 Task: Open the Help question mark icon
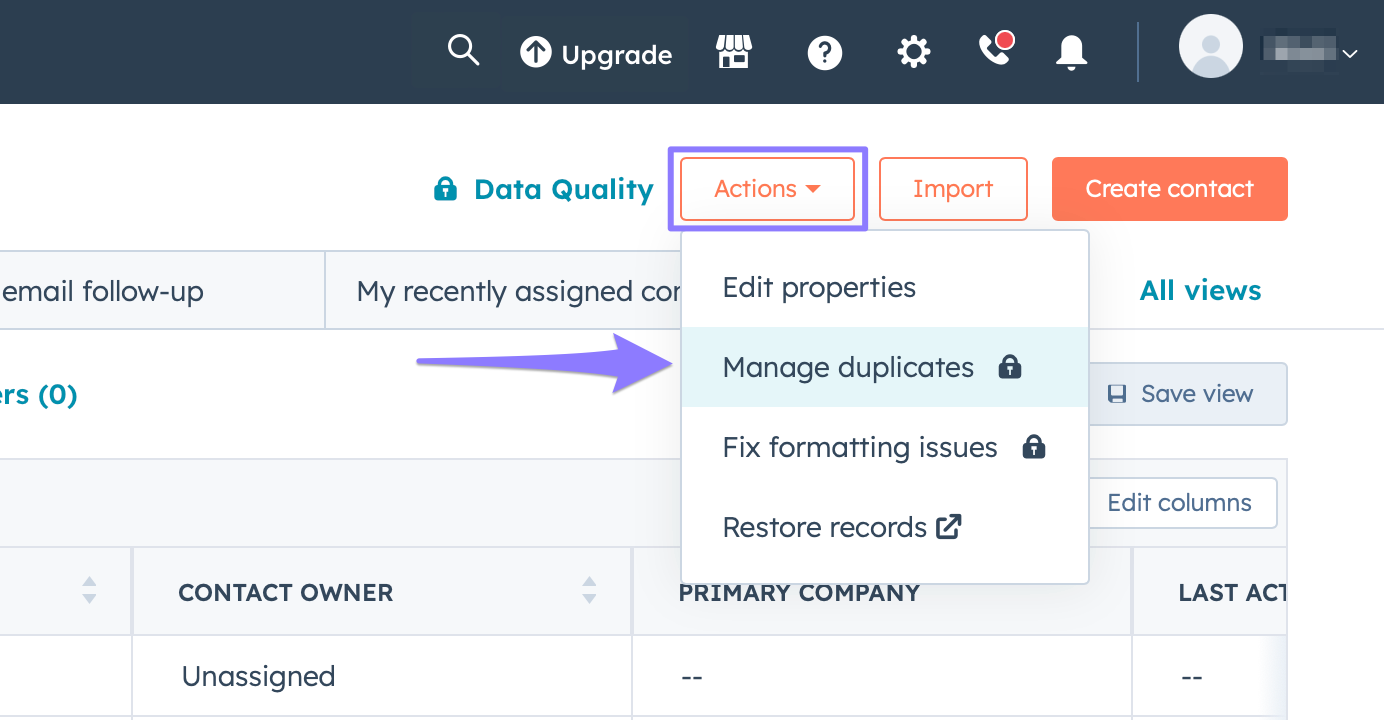[825, 52]
